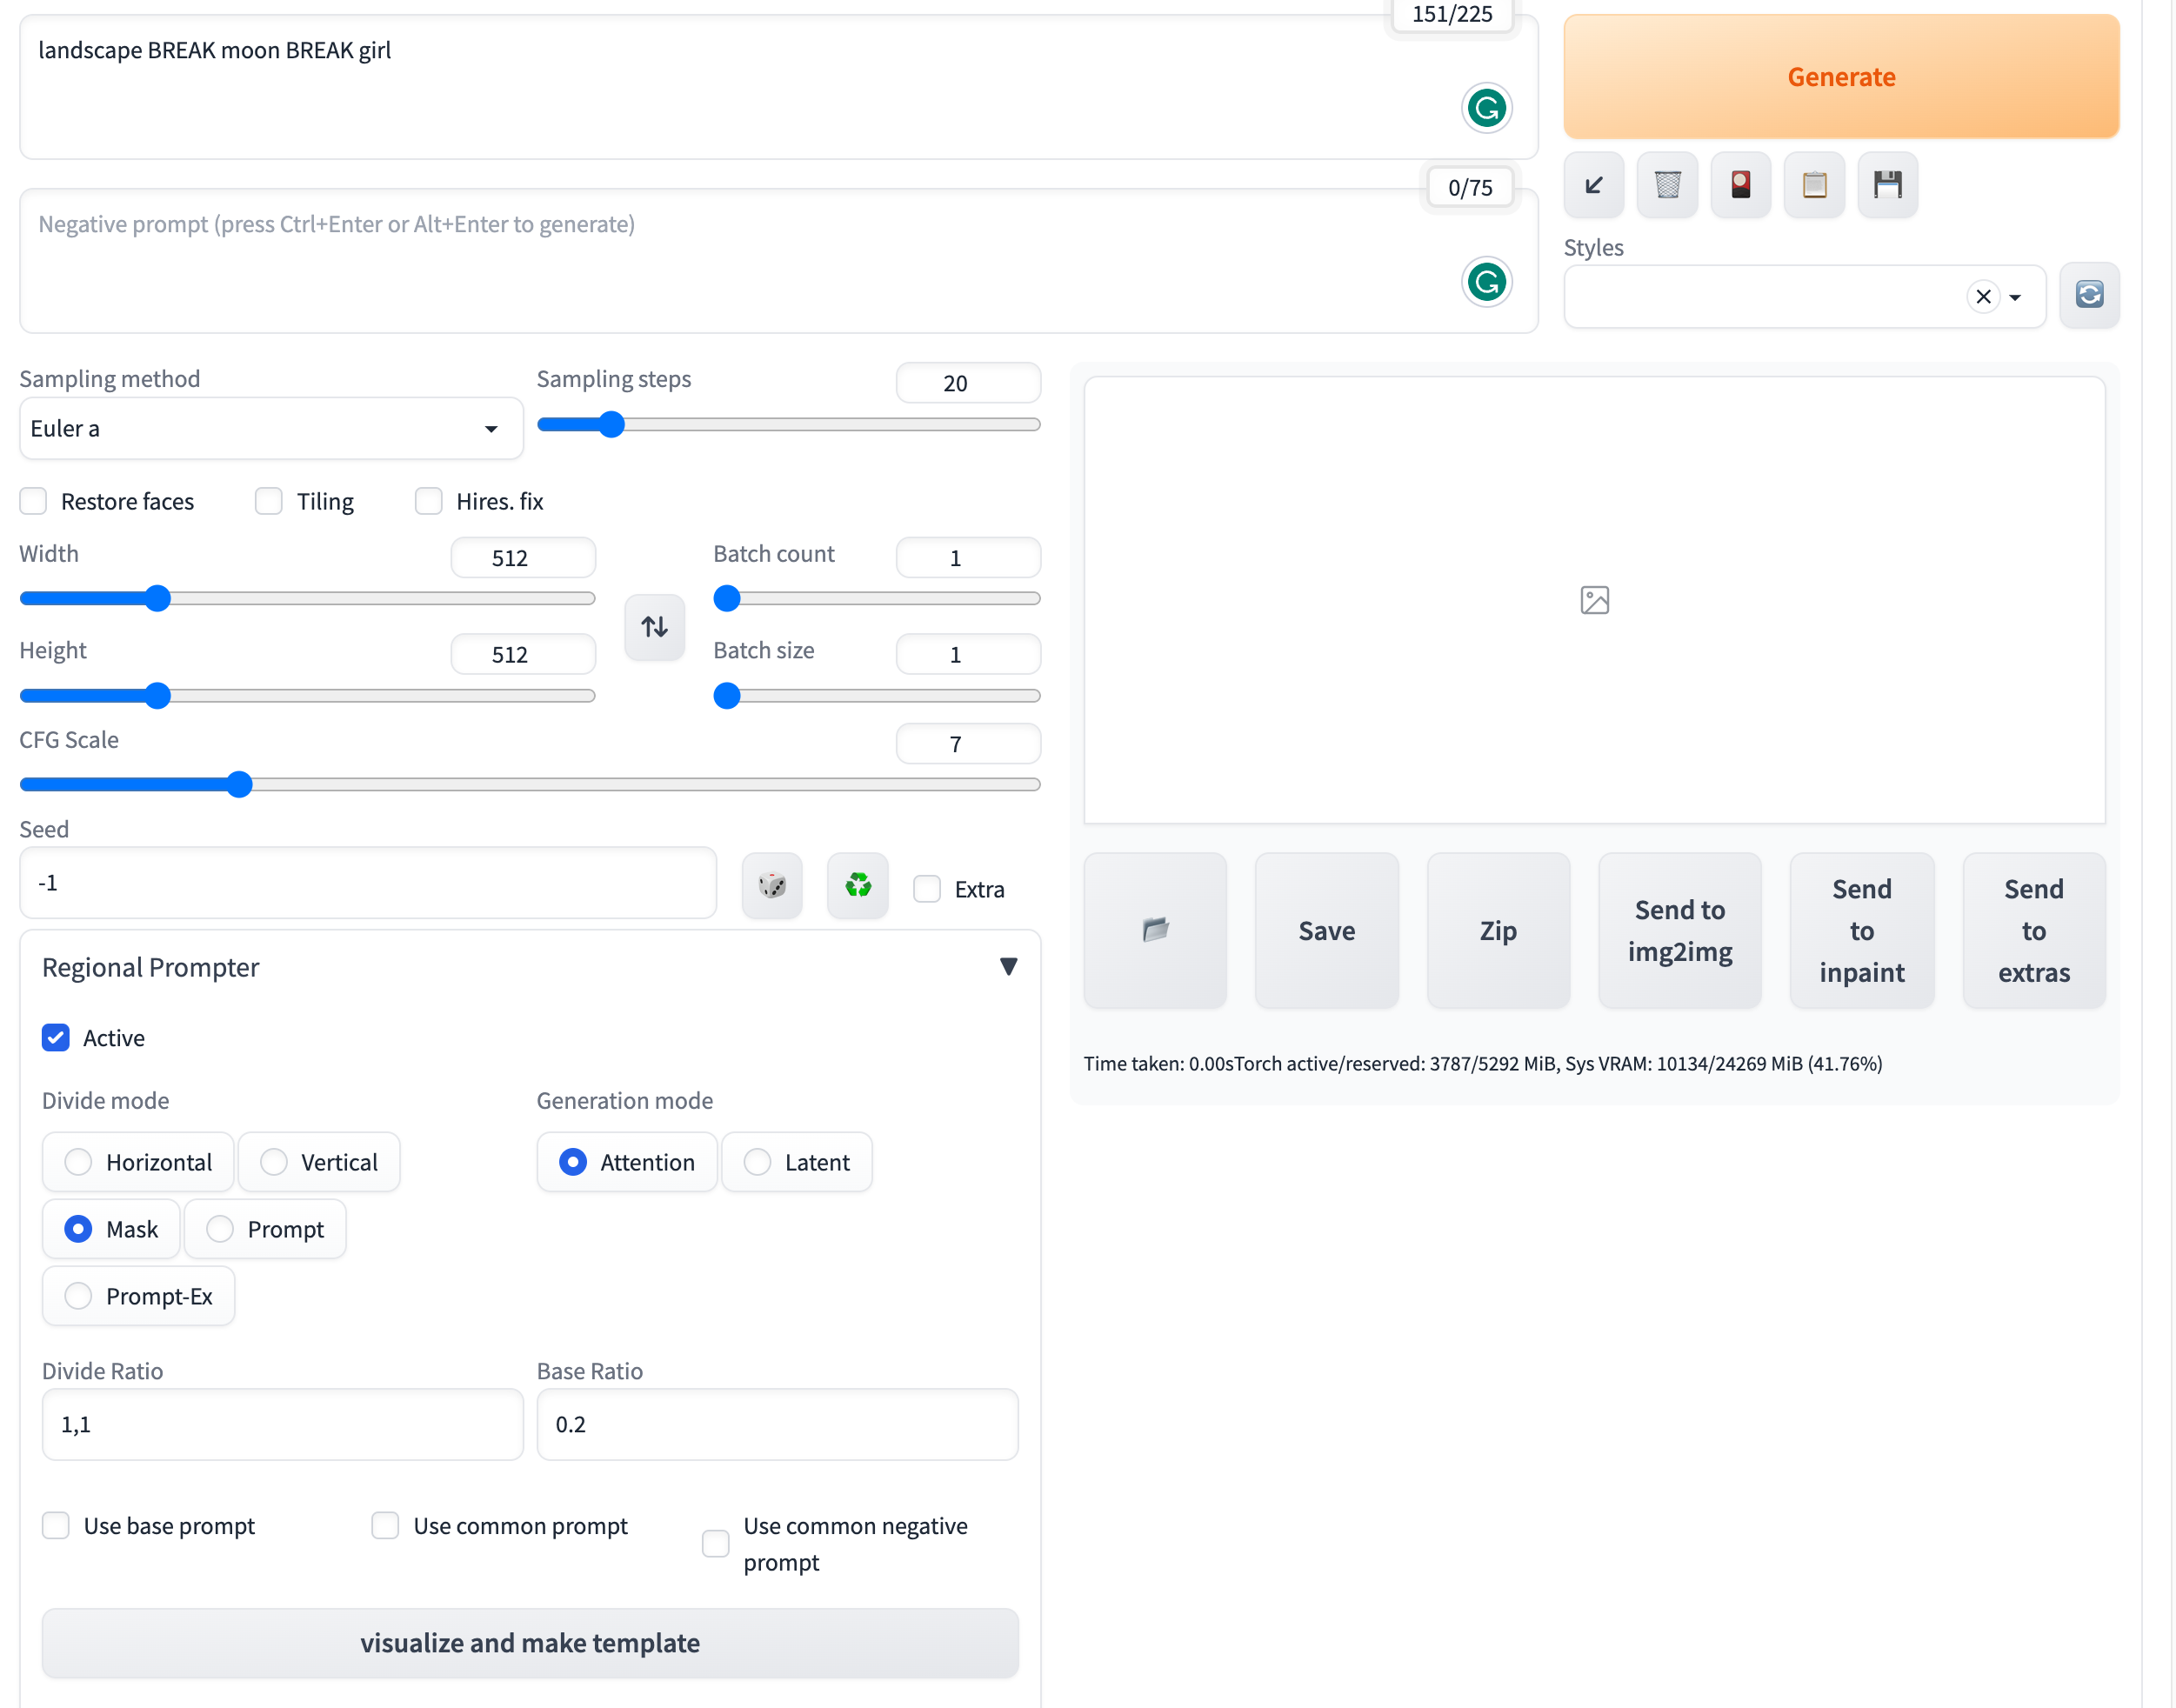This screenshot has width=2176, height=1708.
Task: Click the Divide Ratio input field
Action: 282,1424
